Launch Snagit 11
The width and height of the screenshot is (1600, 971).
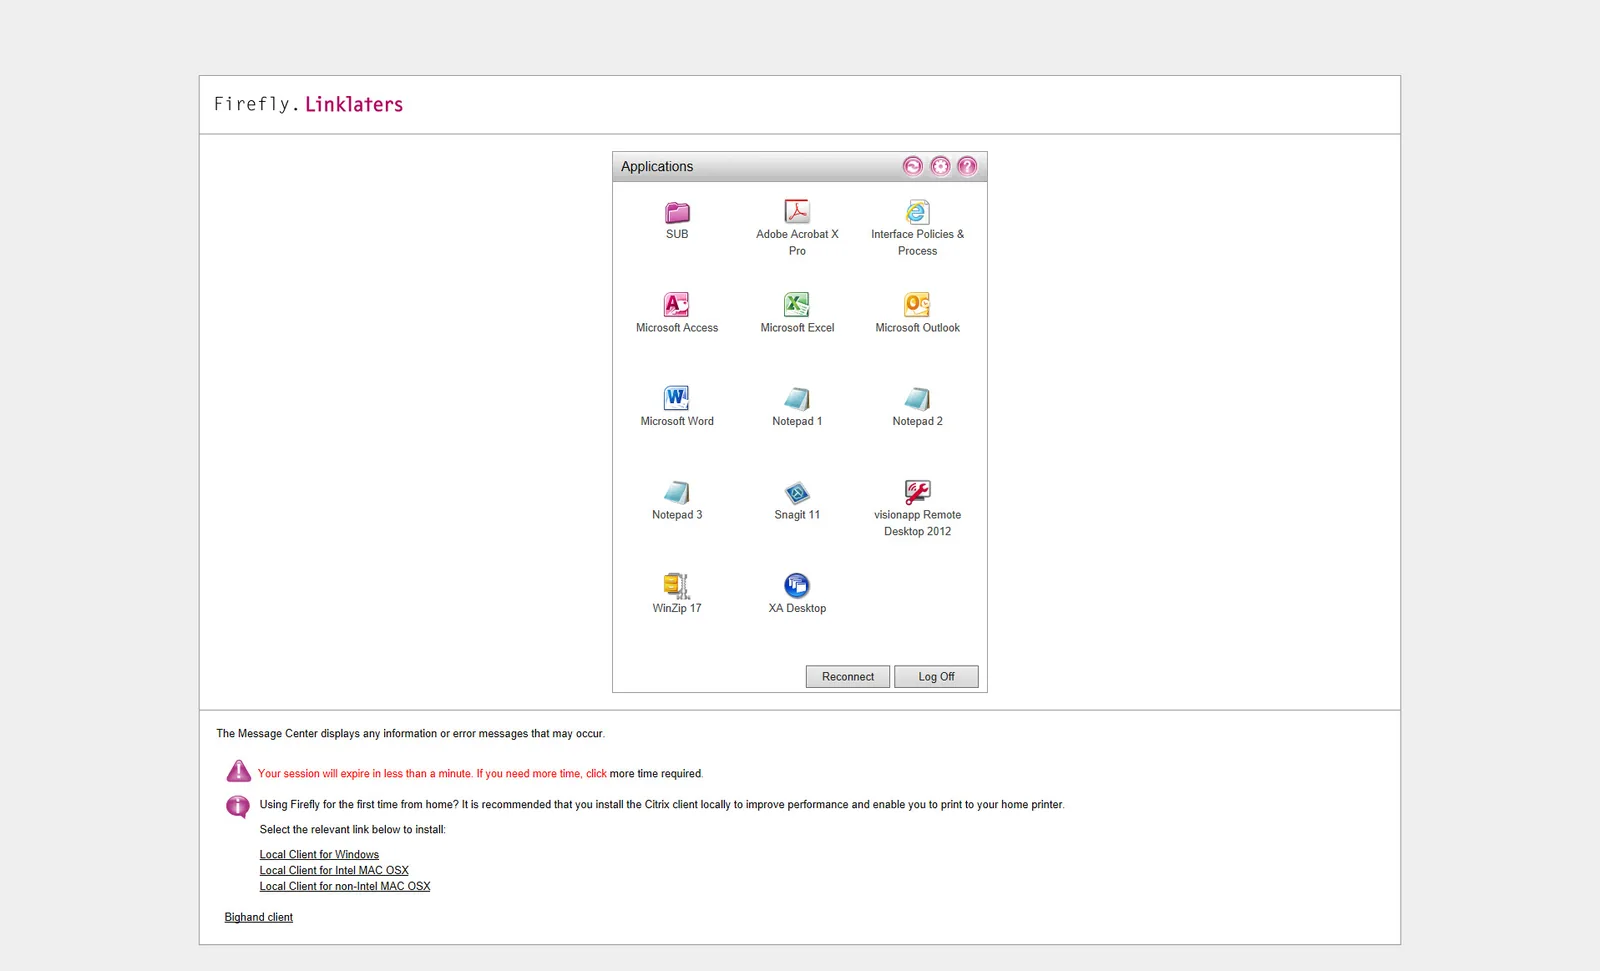click(797, 500)
